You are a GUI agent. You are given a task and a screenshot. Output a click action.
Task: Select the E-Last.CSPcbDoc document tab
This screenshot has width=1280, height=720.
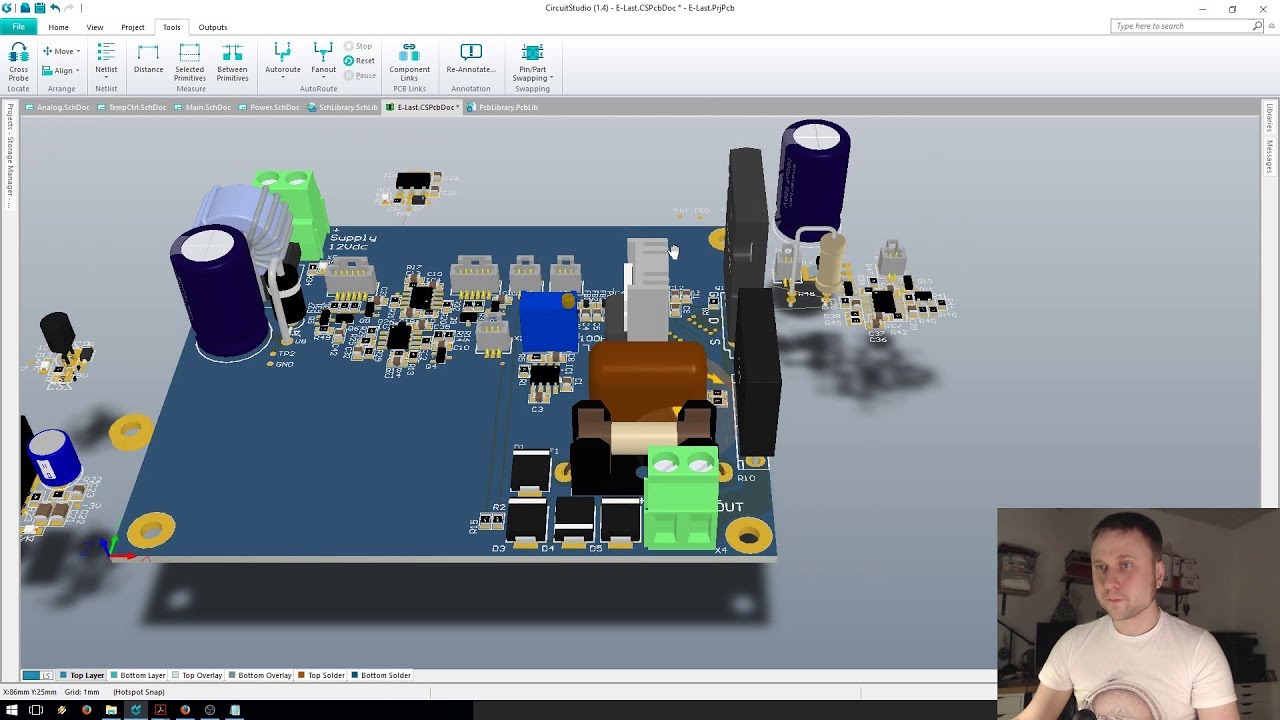point(423,107)
